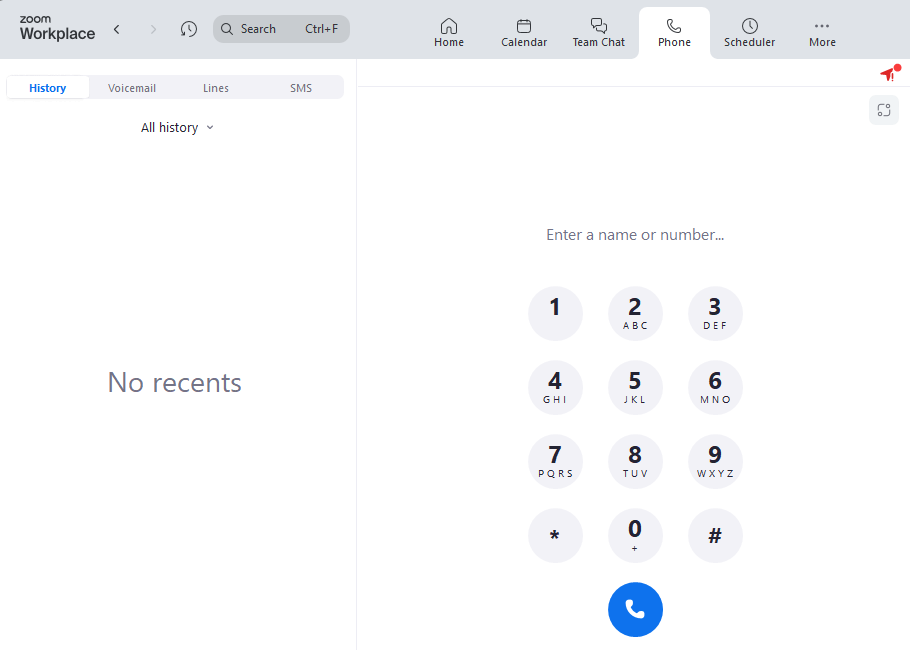Image resolution: width=910 pixels, height=650 pixels.
Task: Expand the All history dropdown
Action: point(177,128)
